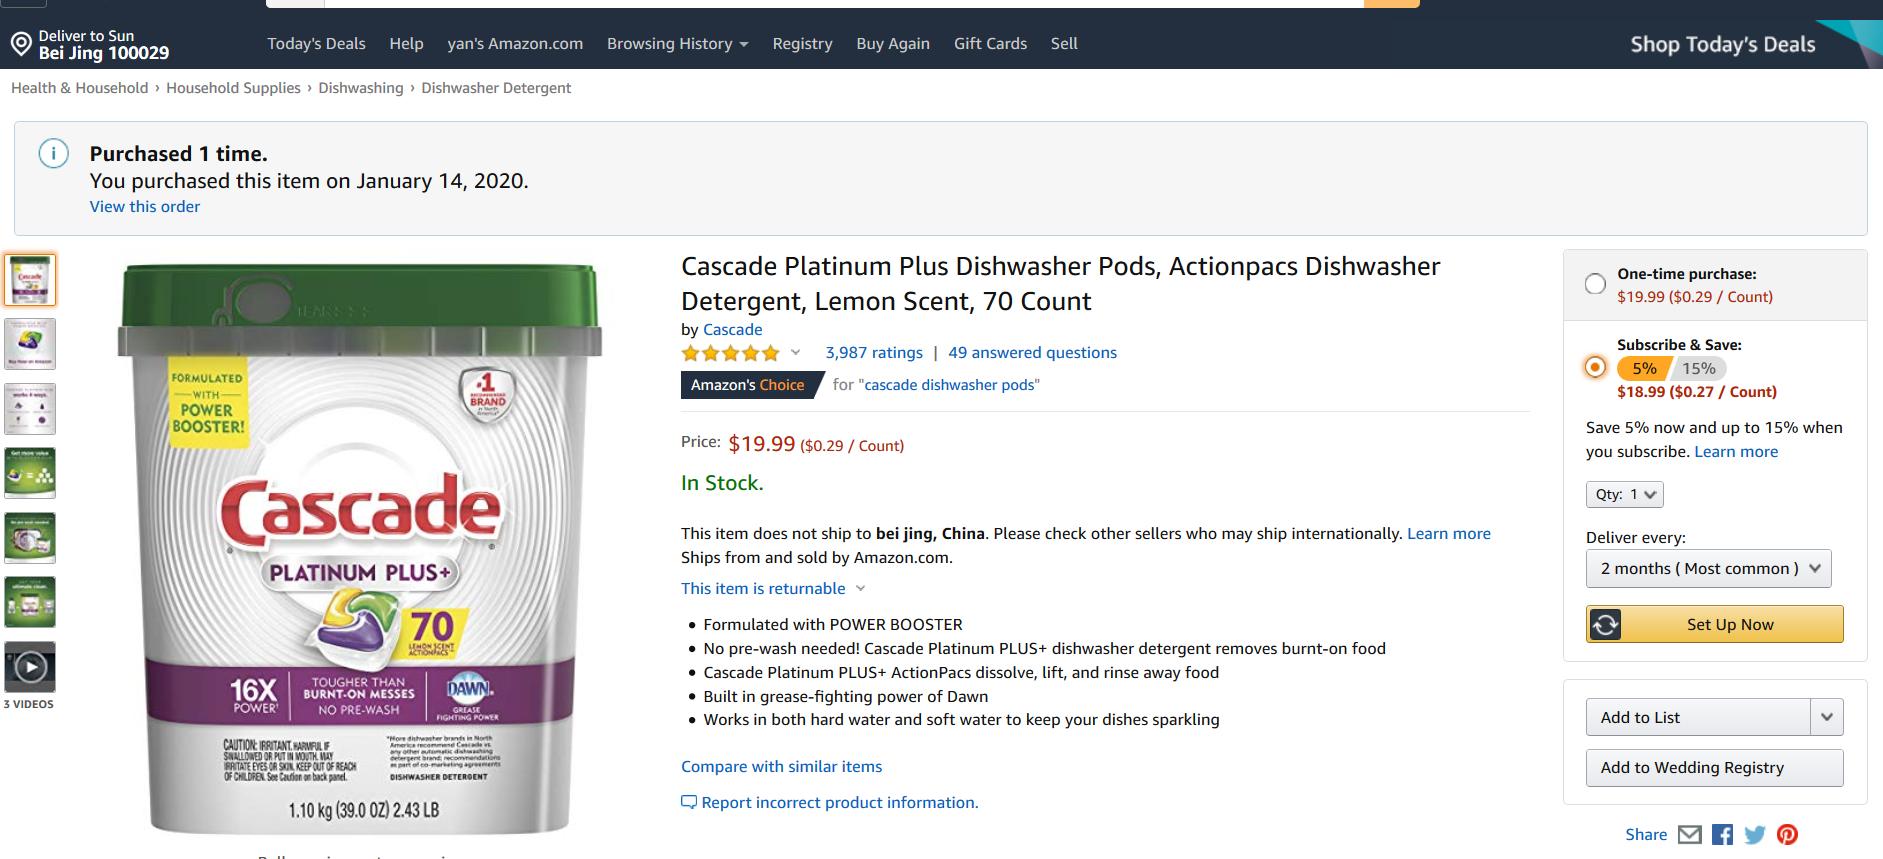This screenshot has width=1883, height=859.
Task: Play product video thumbnail icon
Action: 30,667
